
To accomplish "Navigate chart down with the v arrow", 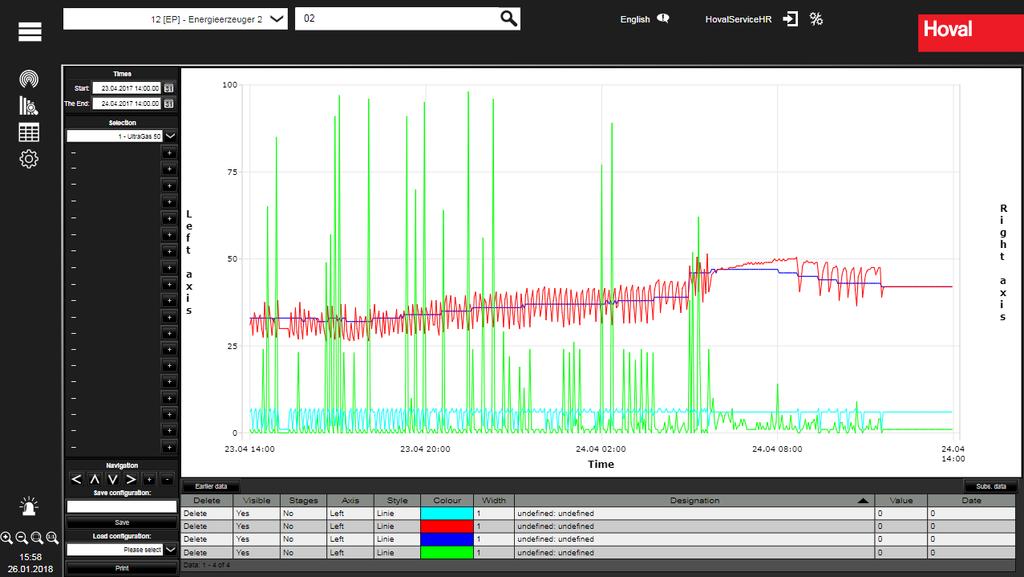I will pyautogui.click(x=112, y=479).
